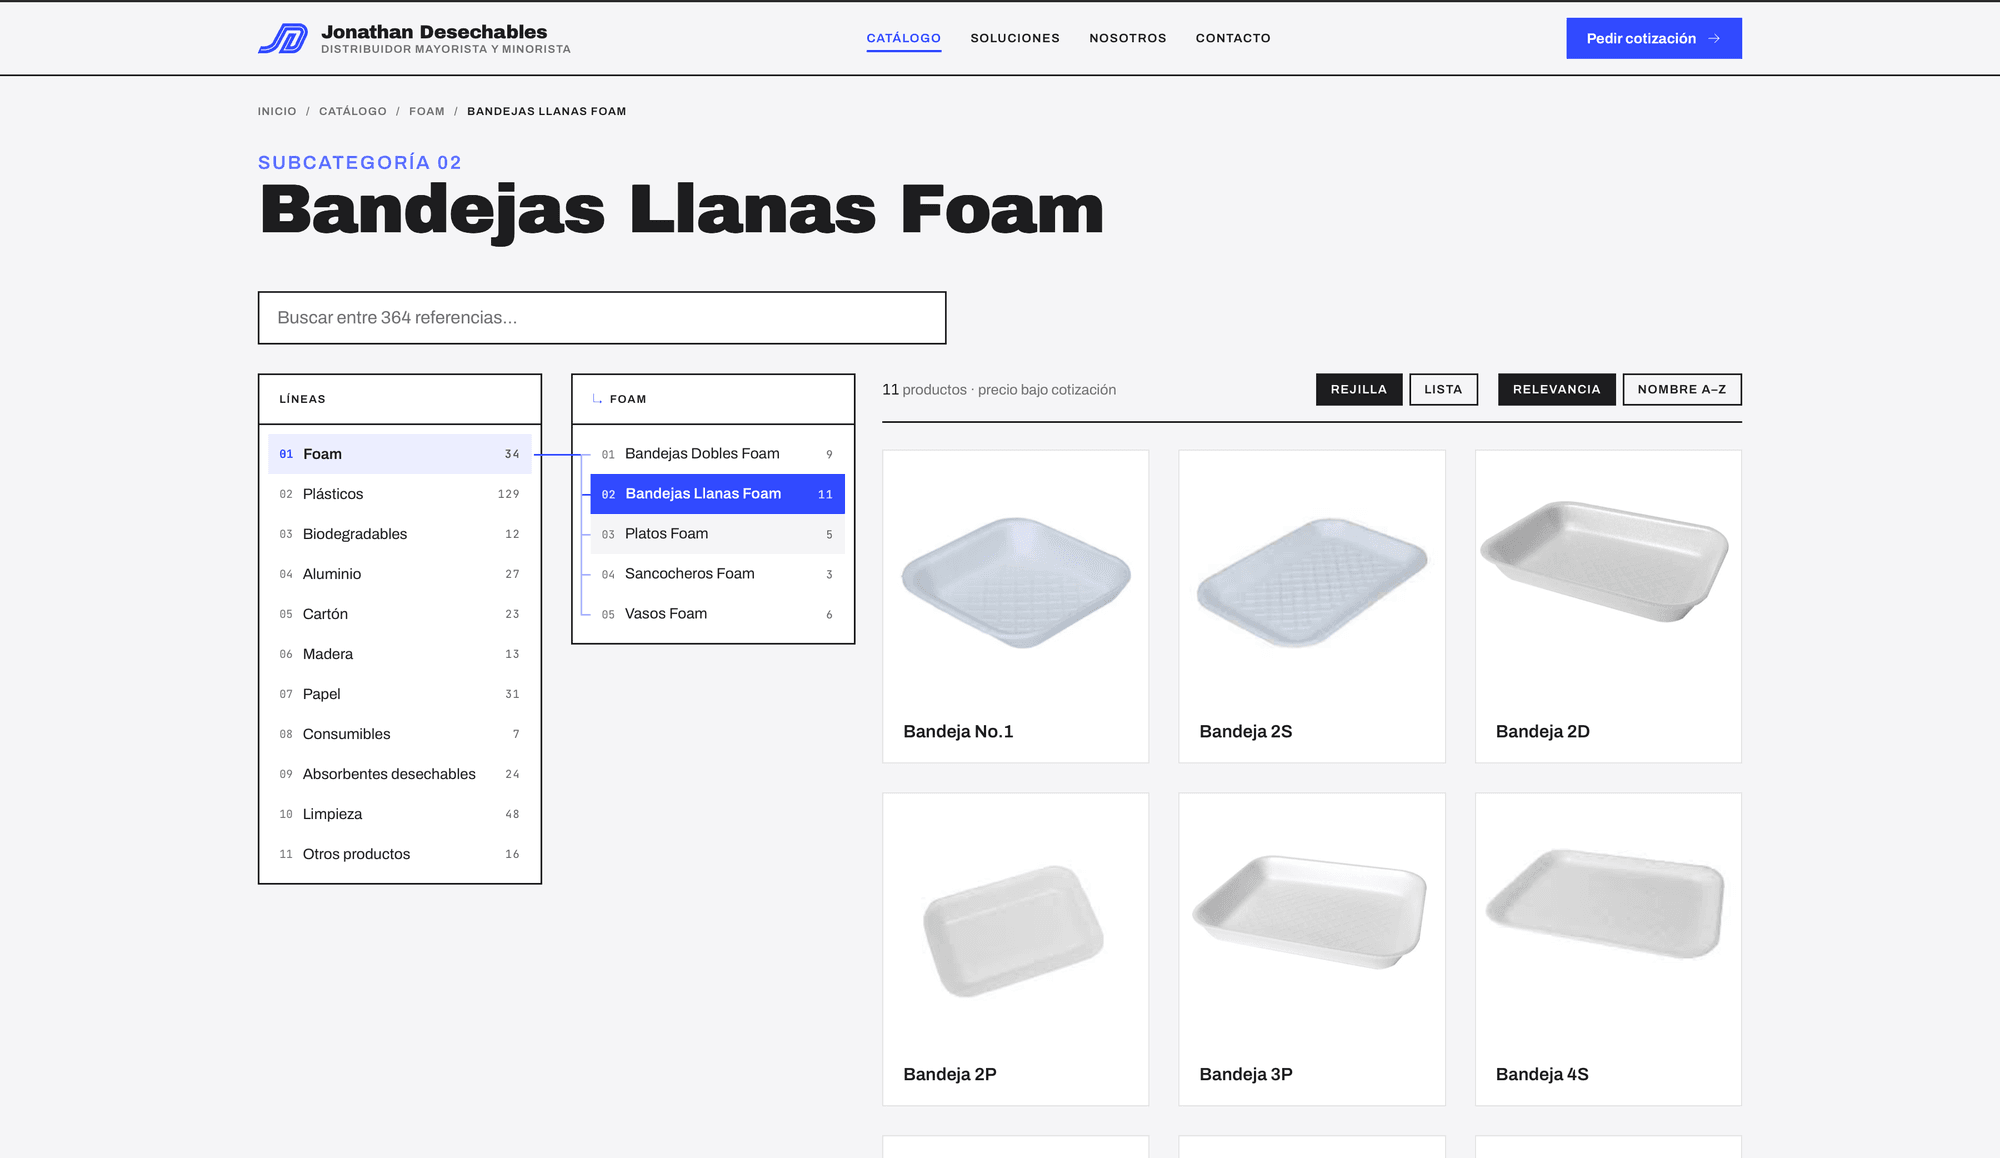The image size is (2000, 1158).
Task: Select the Cartón line
Action: pyautogui.click(x=400, y=614)
